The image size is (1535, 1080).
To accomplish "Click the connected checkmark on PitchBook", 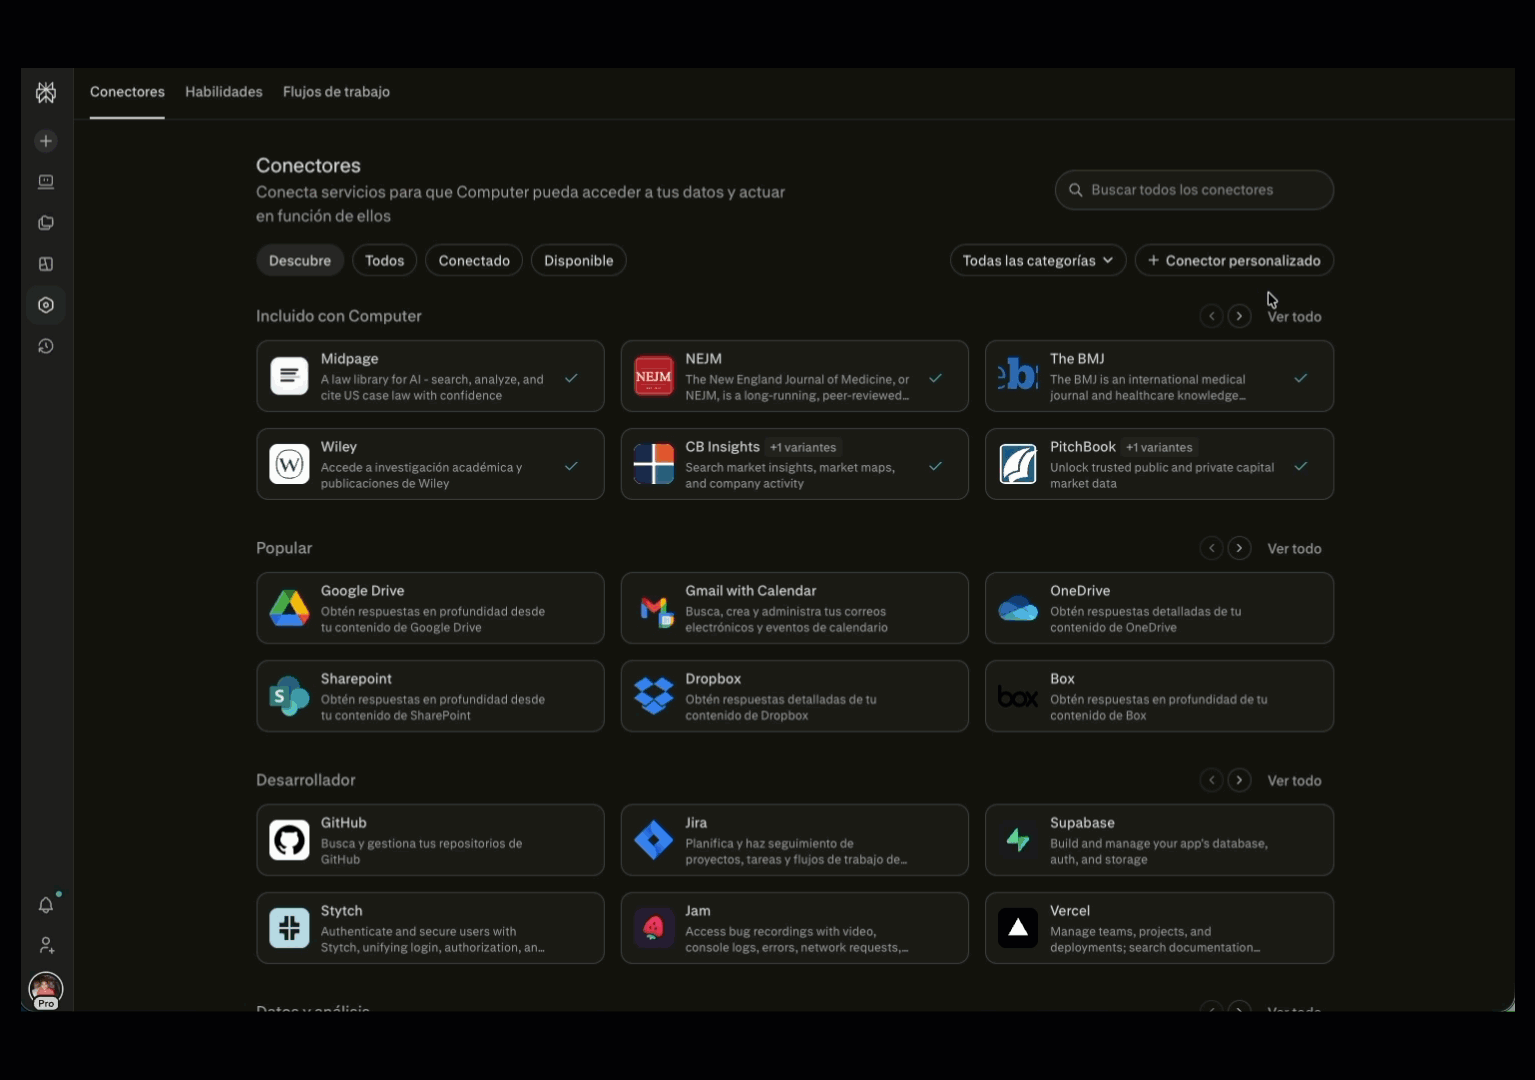I will 1300,466.
